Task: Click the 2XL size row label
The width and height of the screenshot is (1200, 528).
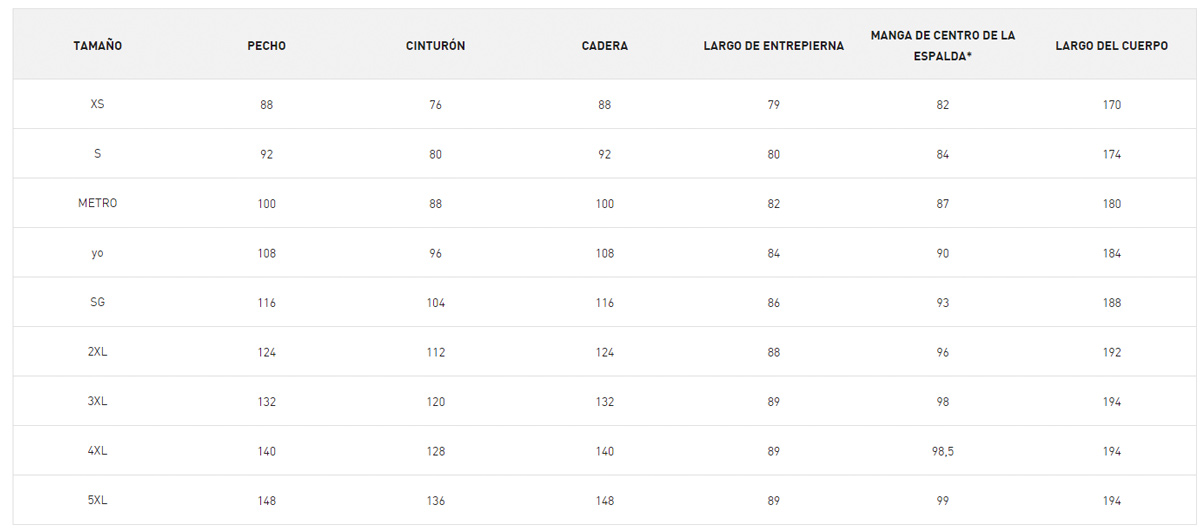Action: click(97, 352)
